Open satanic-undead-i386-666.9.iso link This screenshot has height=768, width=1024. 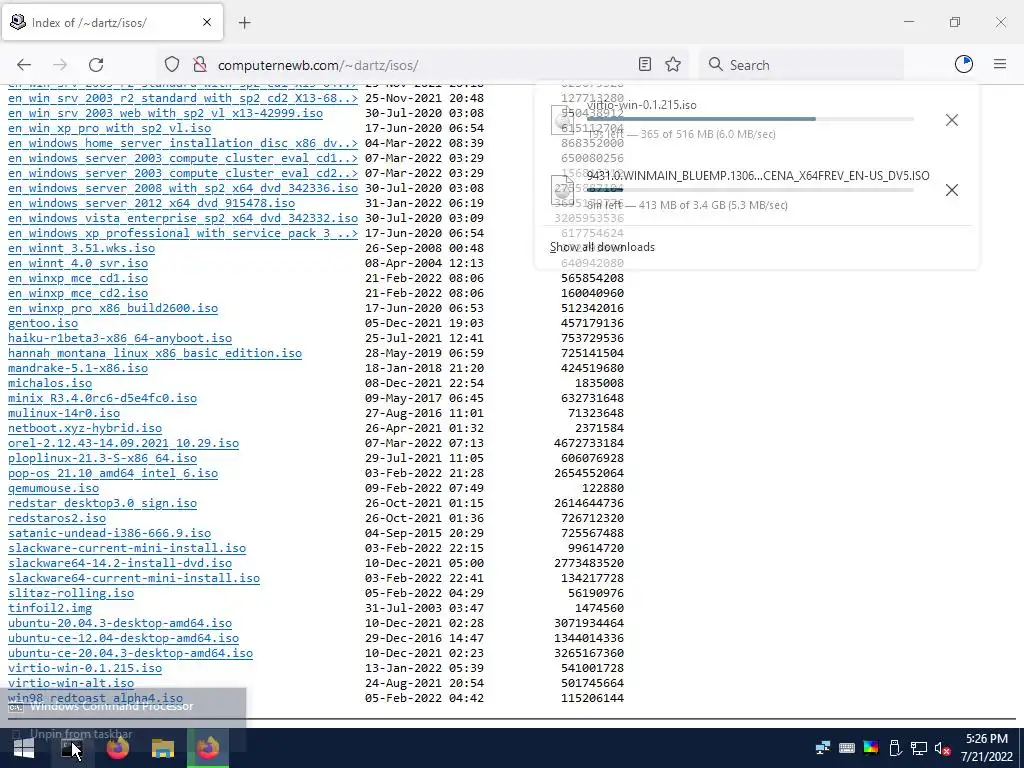click(x=110, y=534)
